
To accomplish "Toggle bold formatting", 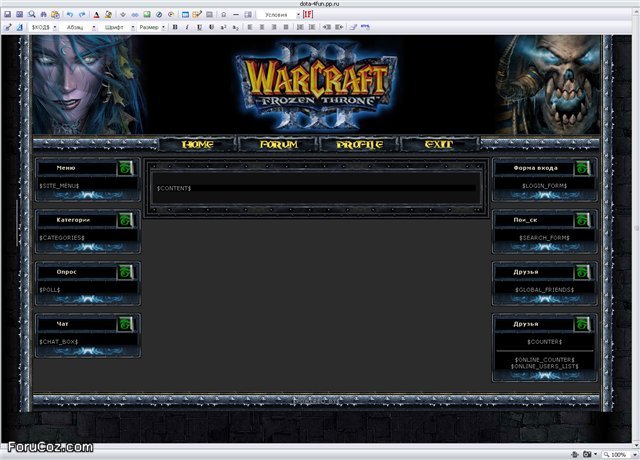I will 175,27.
